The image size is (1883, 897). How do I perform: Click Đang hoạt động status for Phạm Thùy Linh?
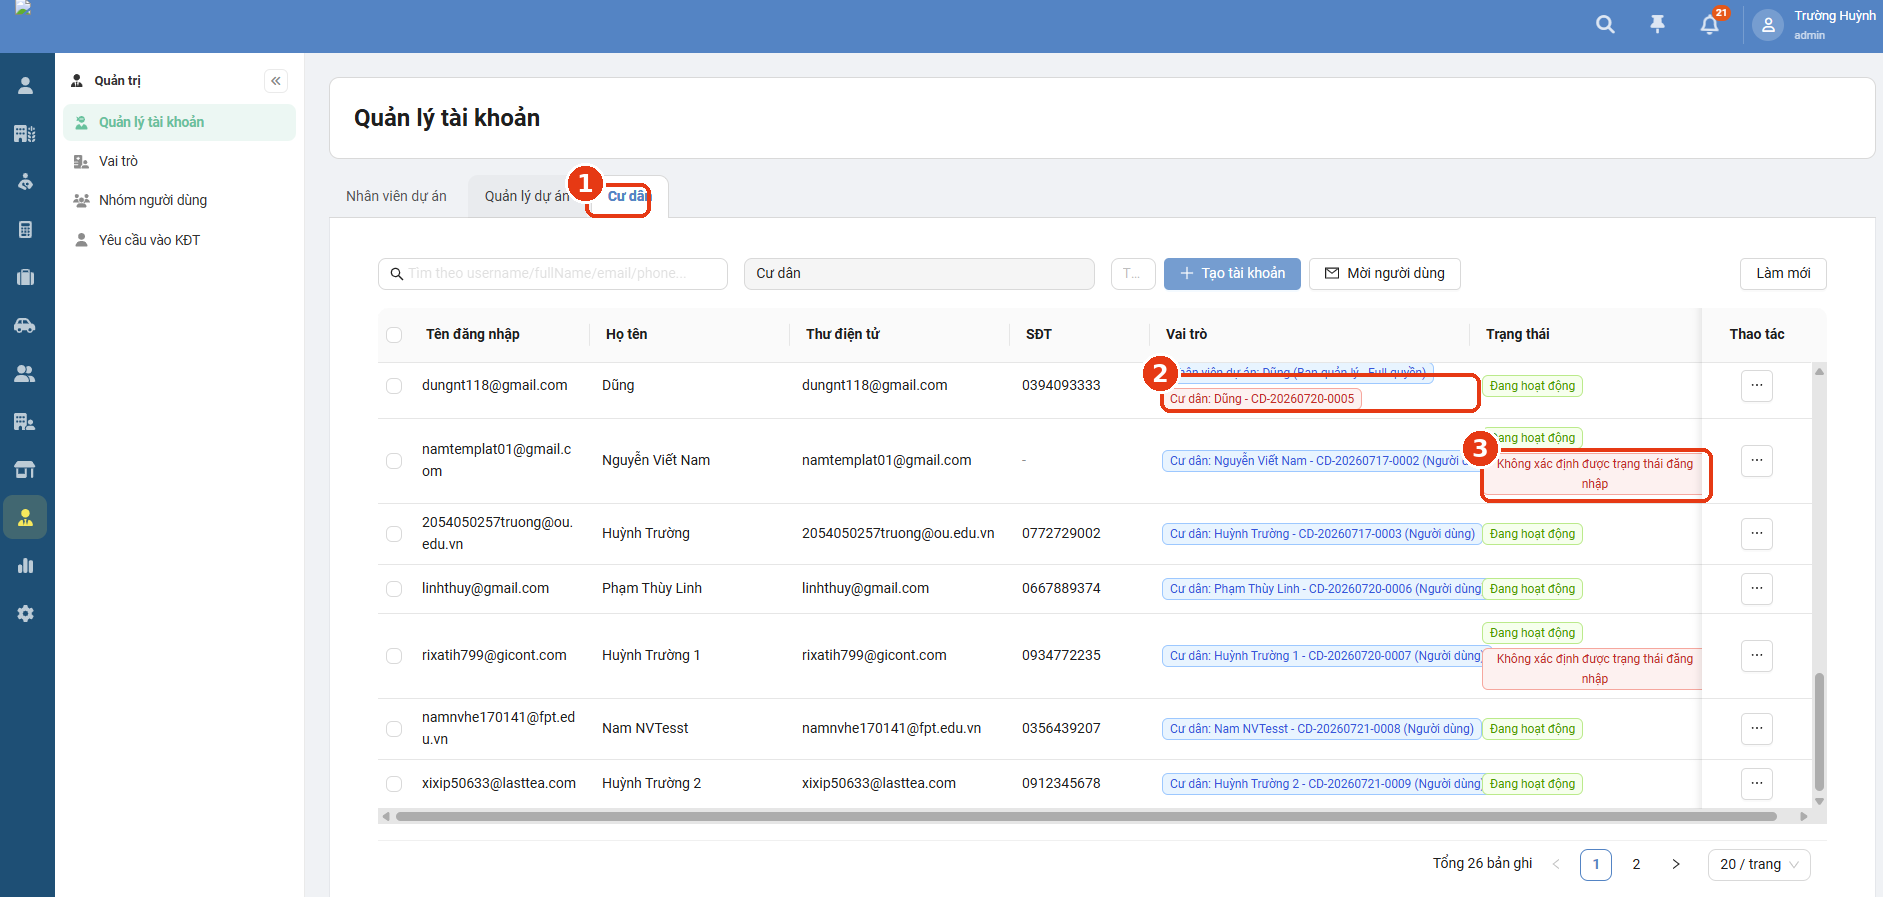(1532, 589)
